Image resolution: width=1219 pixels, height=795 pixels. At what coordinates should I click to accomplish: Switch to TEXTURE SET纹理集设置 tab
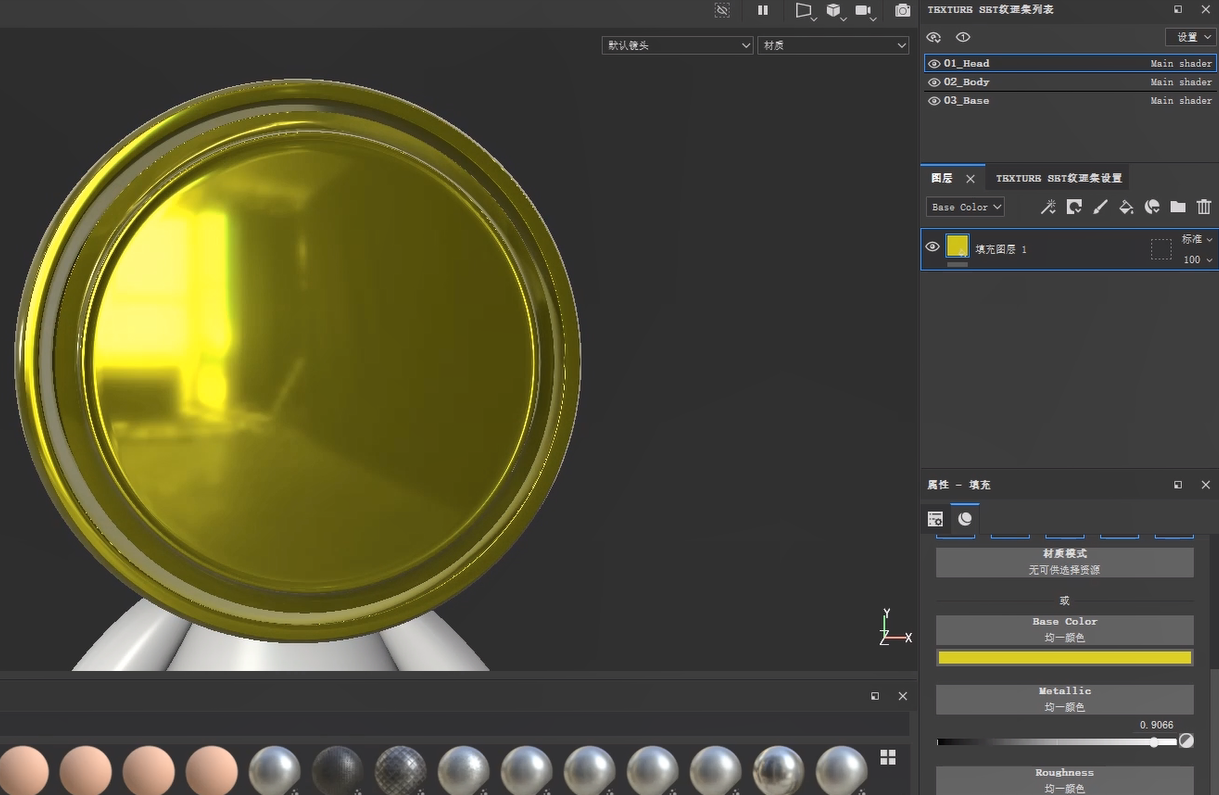tap(1058, 178)
